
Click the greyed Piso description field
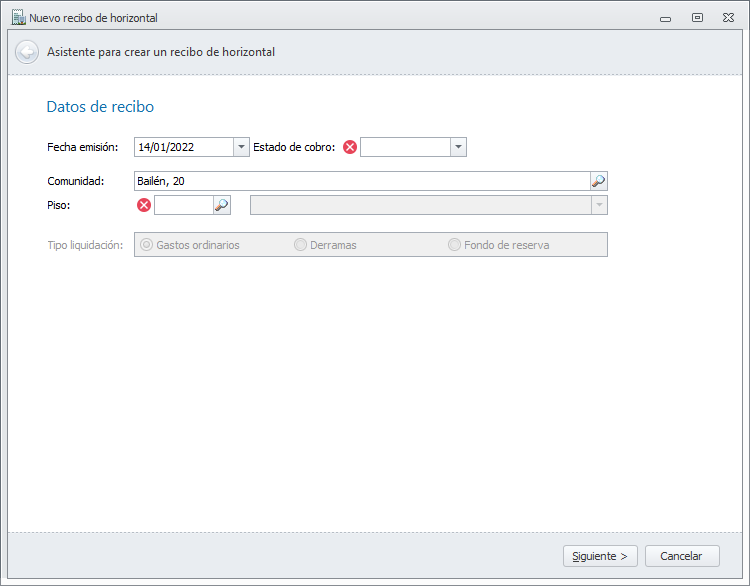pyautogui.click(x=421, y=205)
